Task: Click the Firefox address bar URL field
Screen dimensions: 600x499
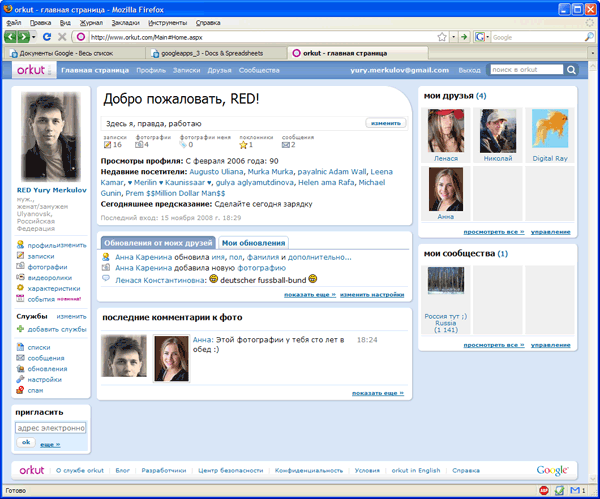Action: pyautogui.click(x=262, y=37)
